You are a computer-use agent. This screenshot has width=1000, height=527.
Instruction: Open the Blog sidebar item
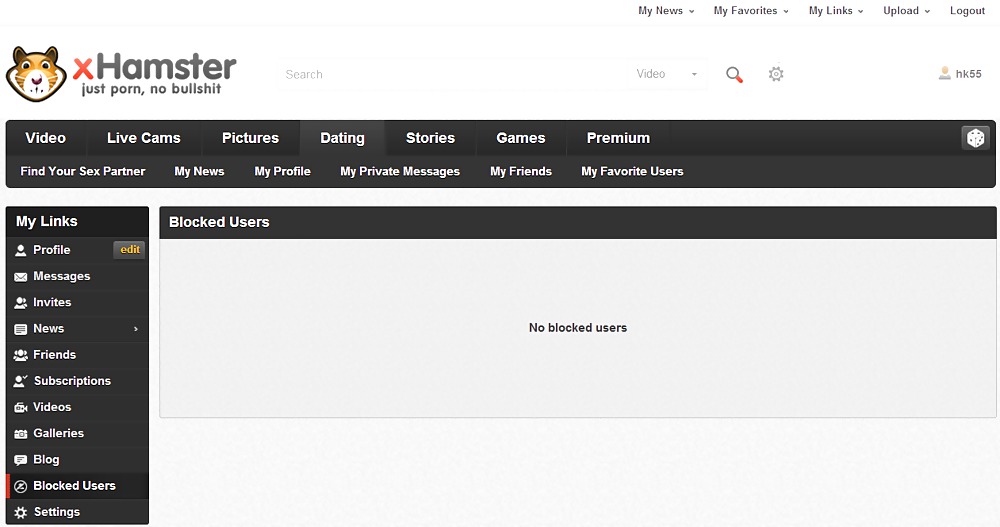[46, 460]
